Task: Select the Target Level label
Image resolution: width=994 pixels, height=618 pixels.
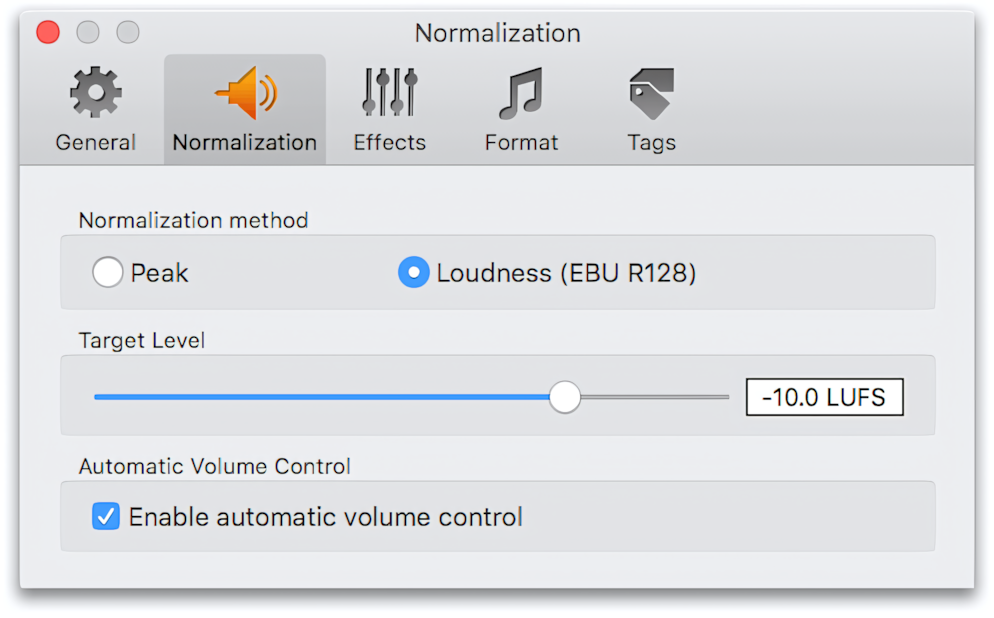Action: click(142, 340)
